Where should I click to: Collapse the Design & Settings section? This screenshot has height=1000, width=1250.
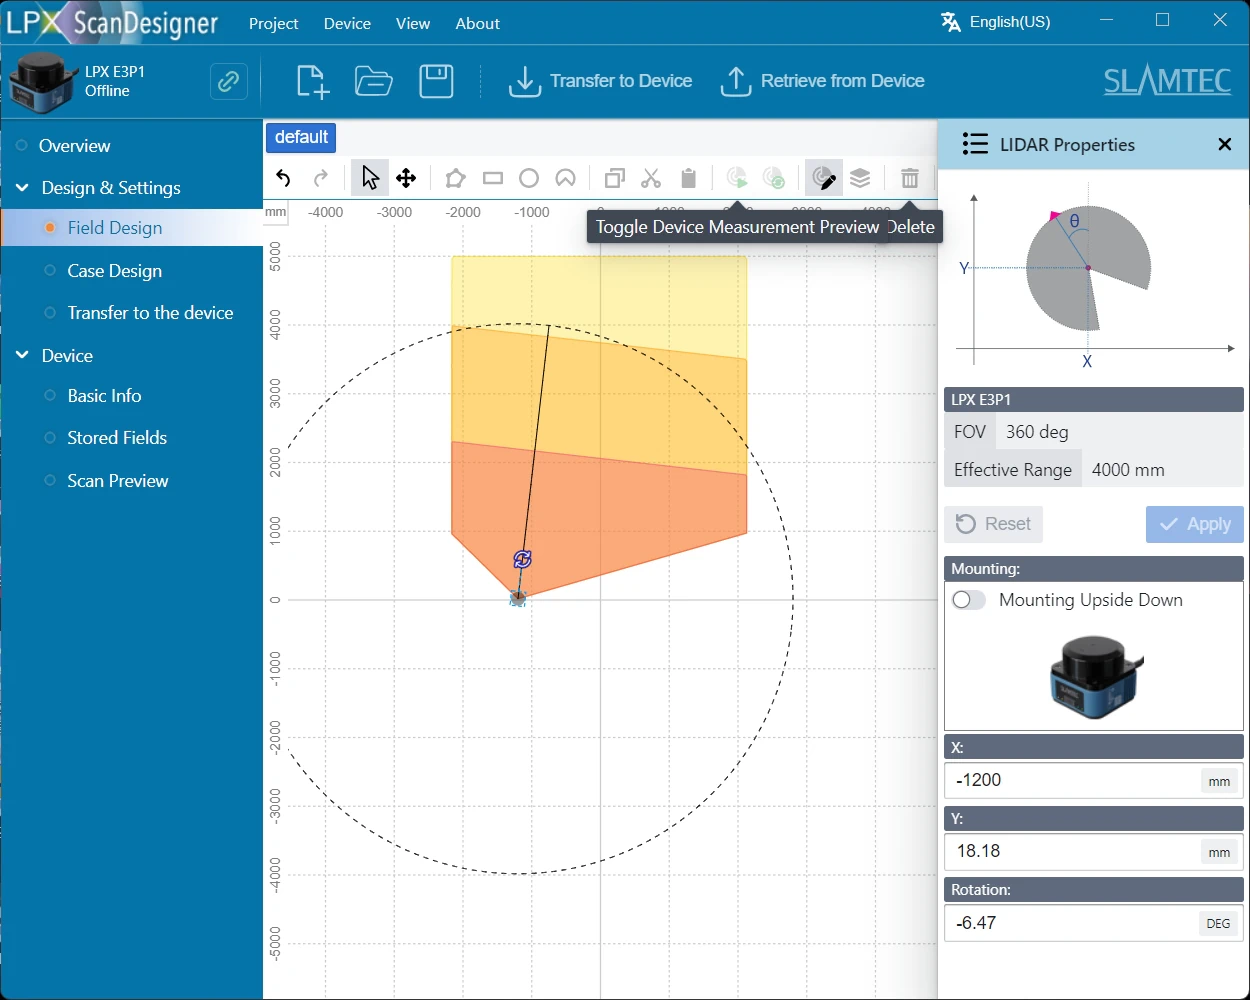click(22, 188)
